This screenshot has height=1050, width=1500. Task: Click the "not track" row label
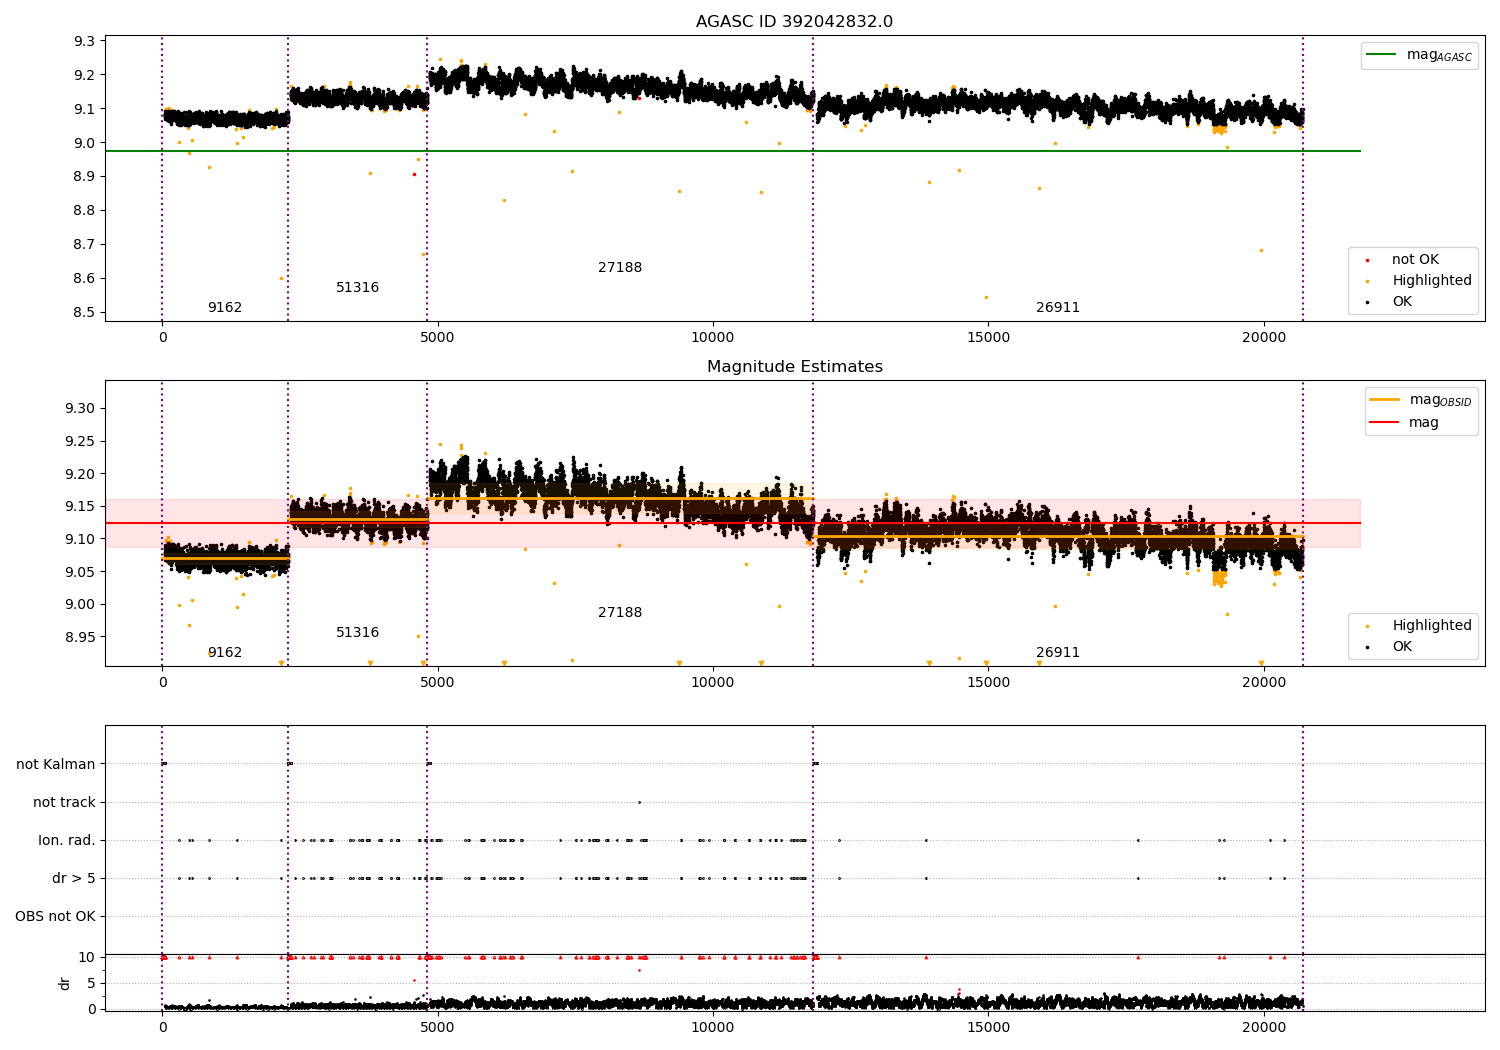(x=64, y=803)
